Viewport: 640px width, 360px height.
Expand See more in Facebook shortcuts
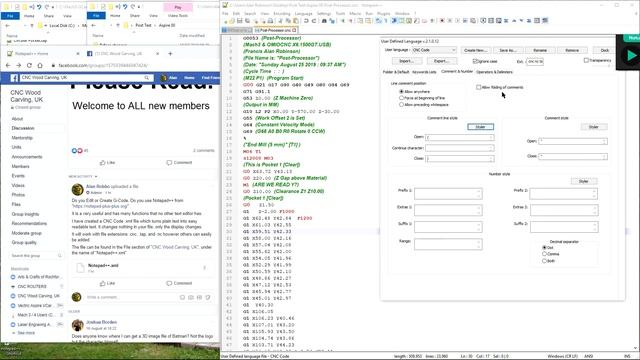(x=26, y=333)
